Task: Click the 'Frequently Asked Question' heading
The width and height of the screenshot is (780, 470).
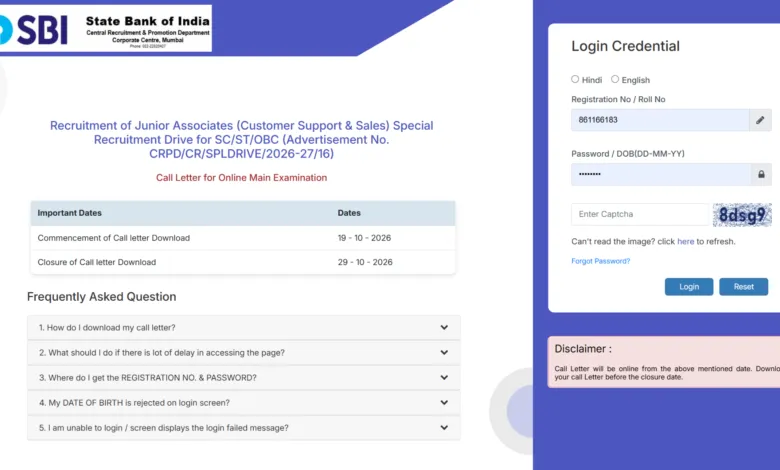Action: 101,296
